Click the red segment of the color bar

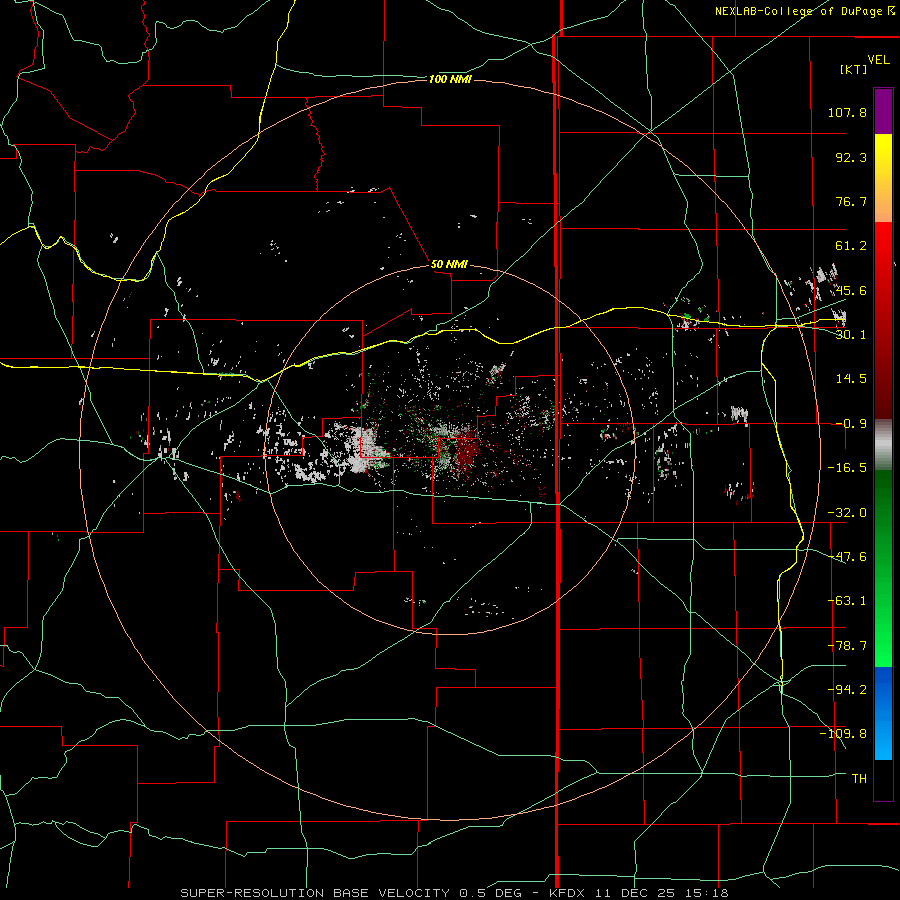click(x=883, y=320)
